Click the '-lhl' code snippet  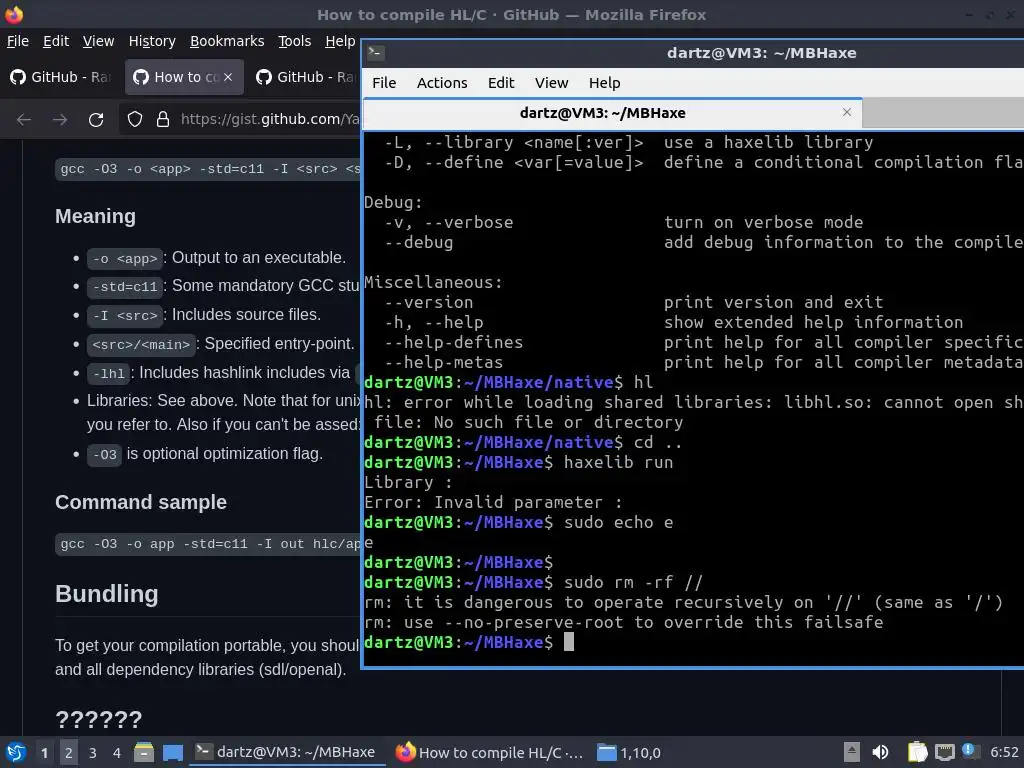(108, 374)
